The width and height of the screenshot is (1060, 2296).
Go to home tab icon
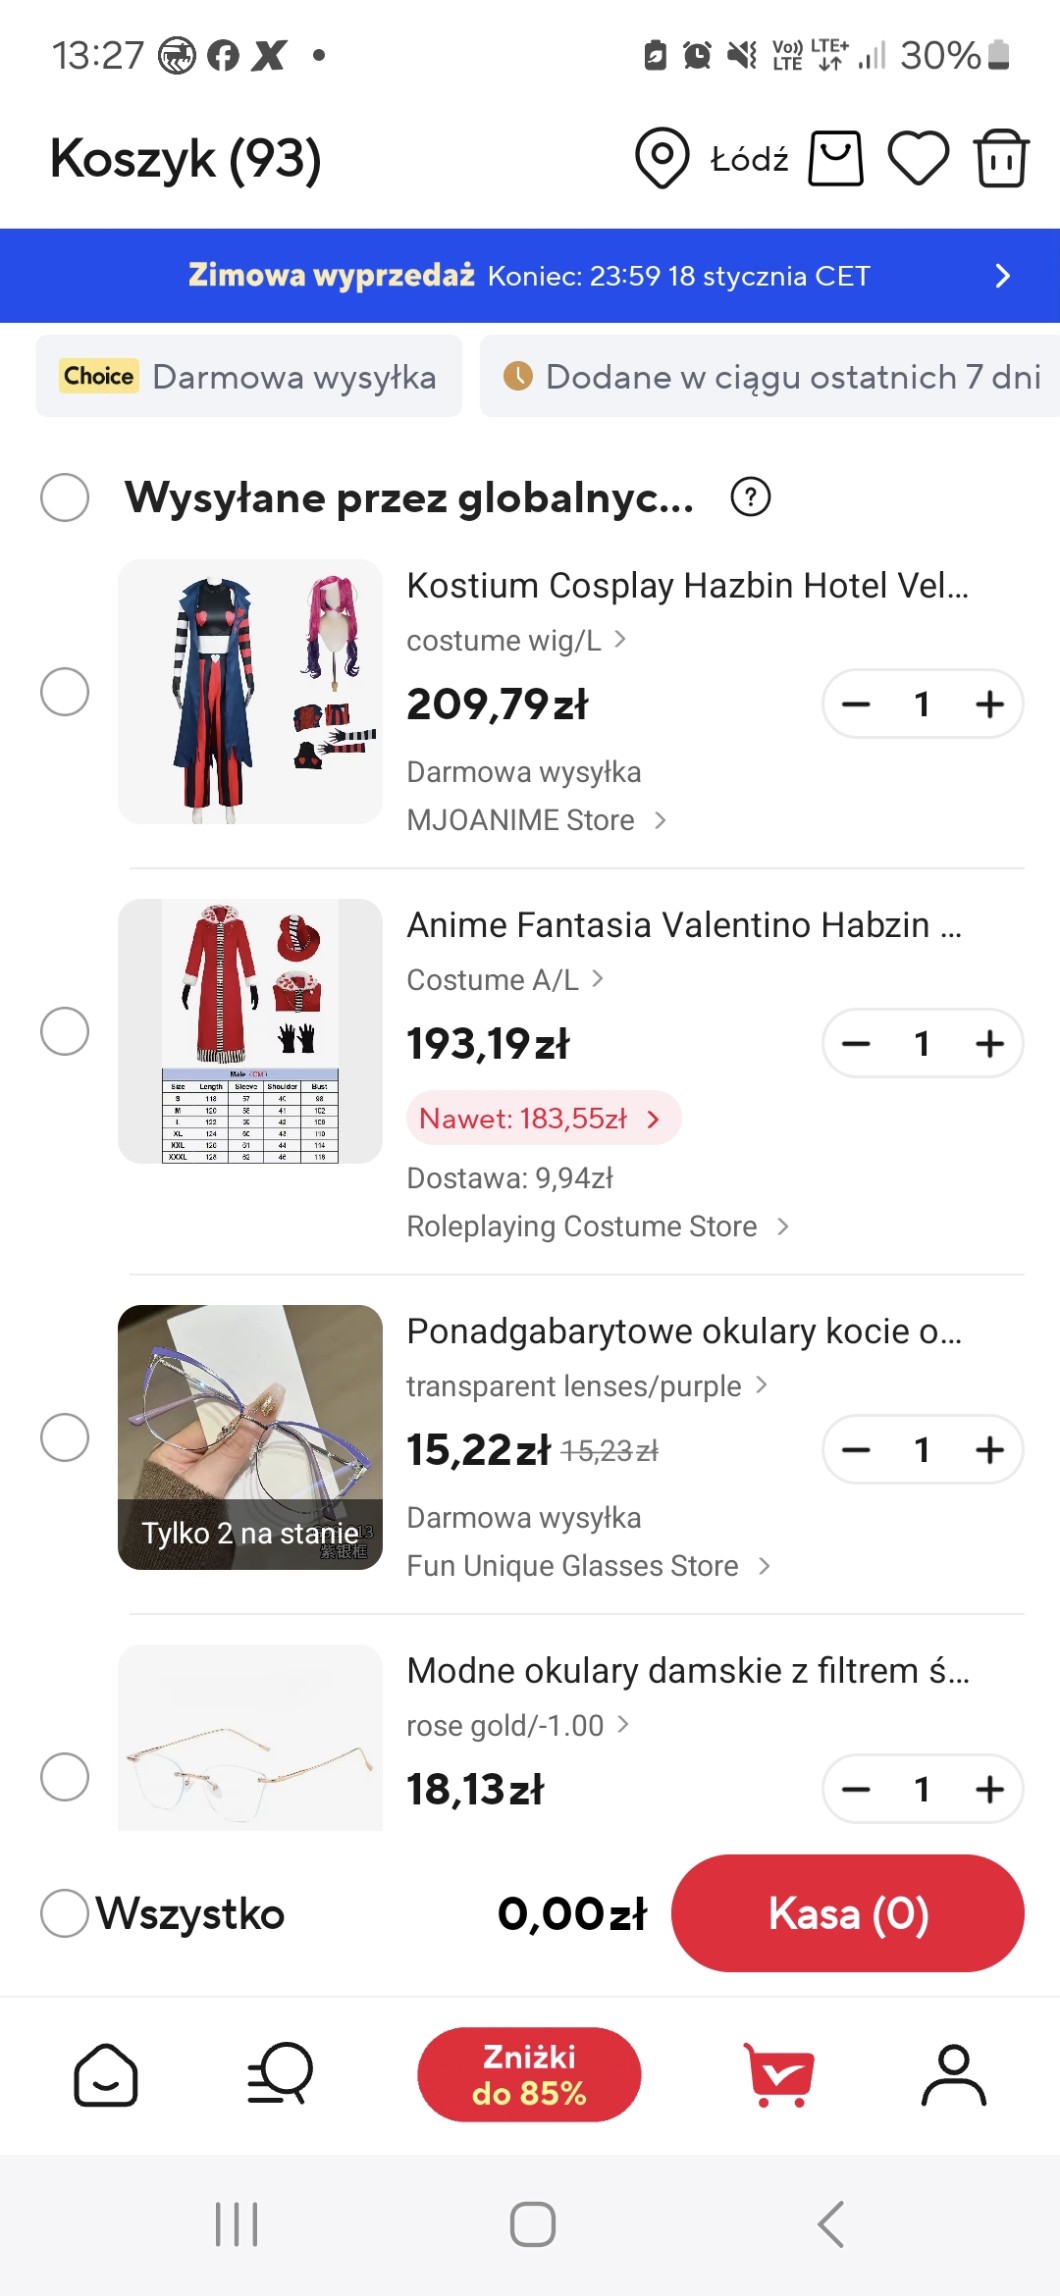pyautogui.click(x=106, y=2074)
